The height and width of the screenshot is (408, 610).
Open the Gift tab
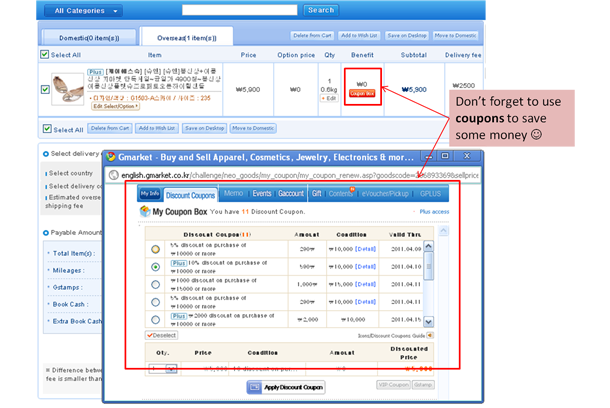(317, 193)
